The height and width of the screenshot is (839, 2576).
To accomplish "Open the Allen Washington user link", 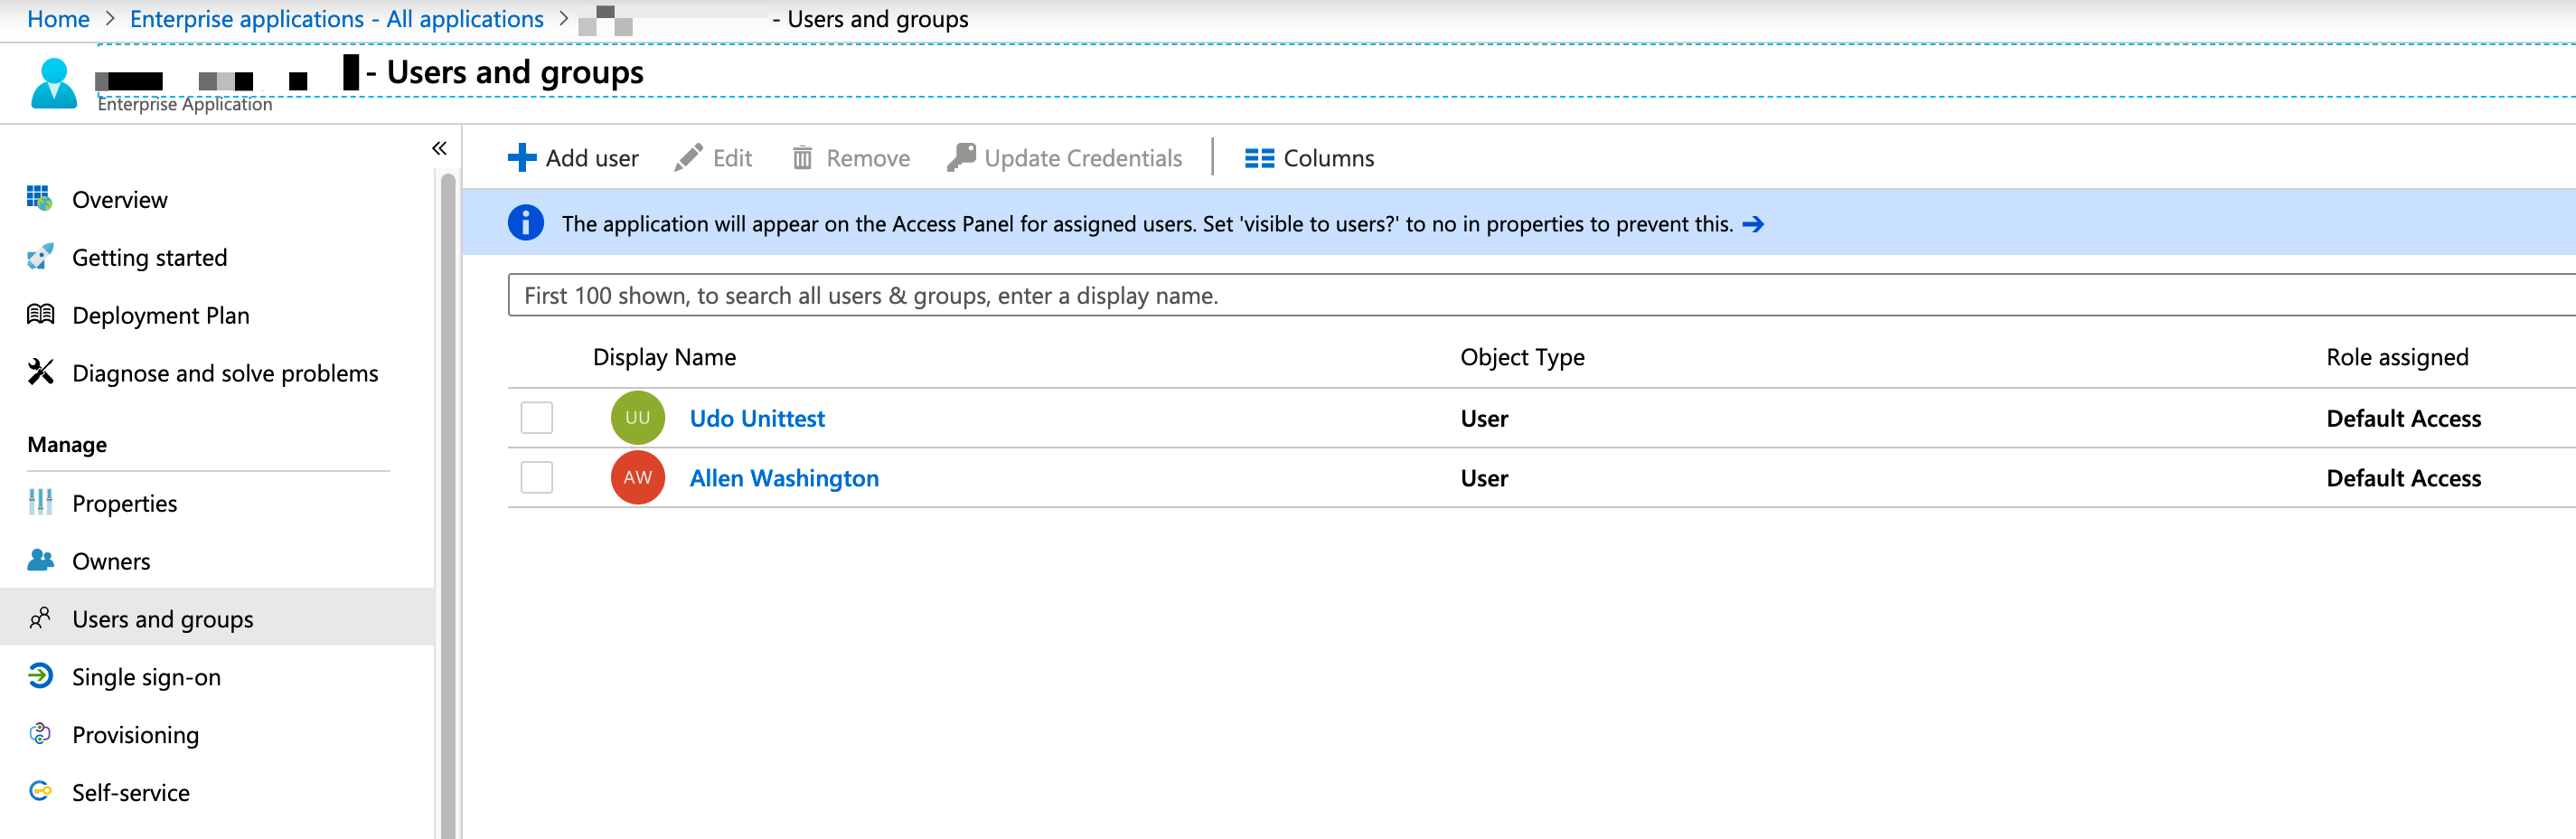I will (x=784, y=478).
